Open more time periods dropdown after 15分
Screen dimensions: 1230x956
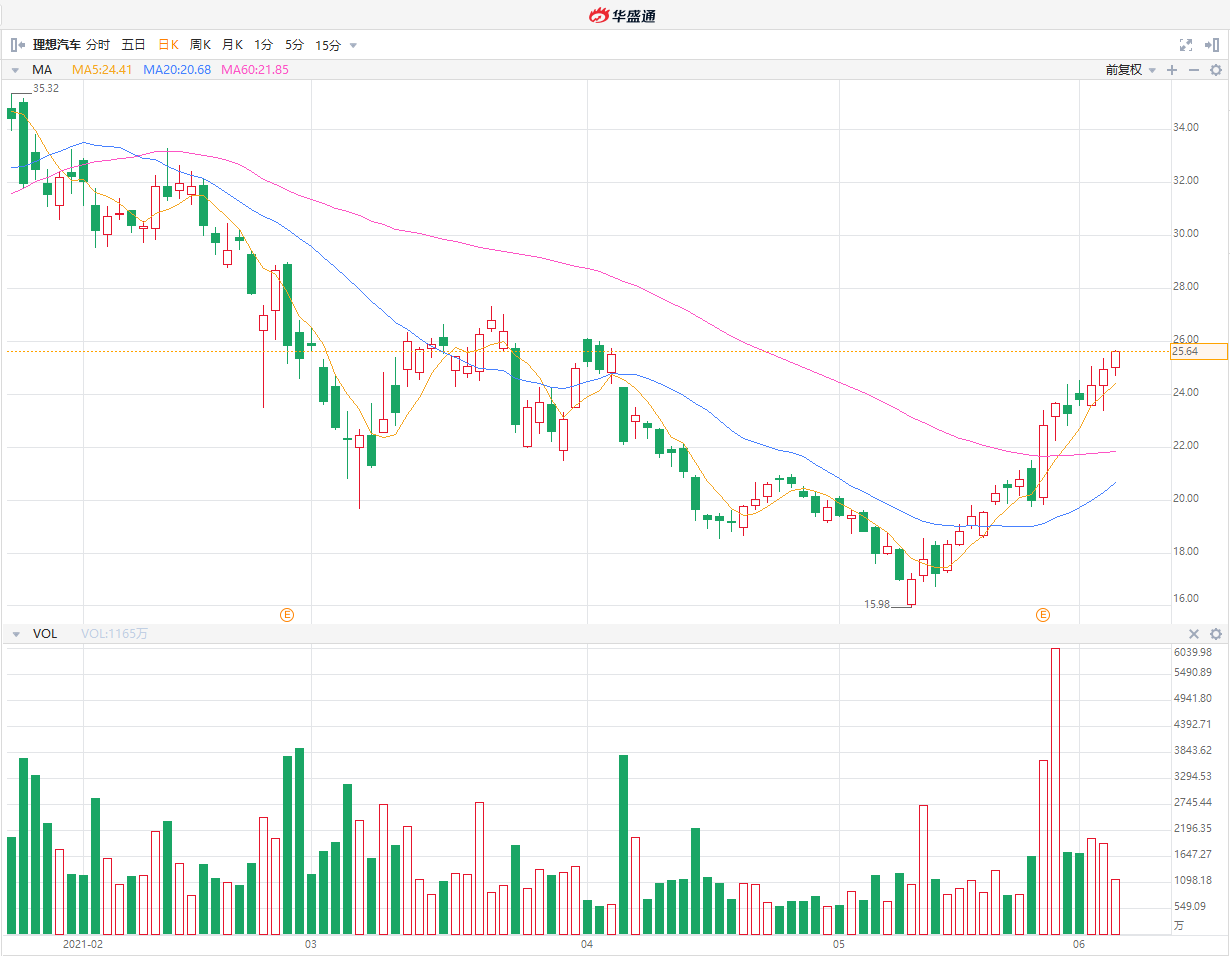(353, 45)
